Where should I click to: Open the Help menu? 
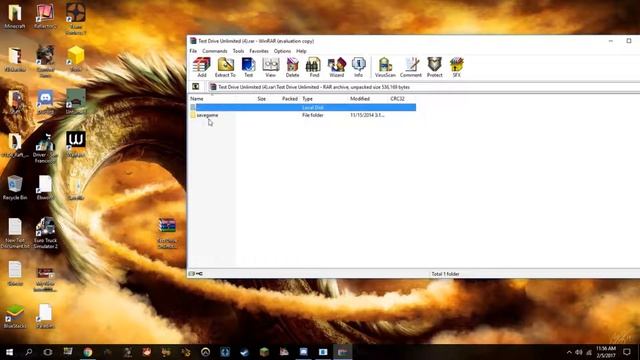pos(301,51)
